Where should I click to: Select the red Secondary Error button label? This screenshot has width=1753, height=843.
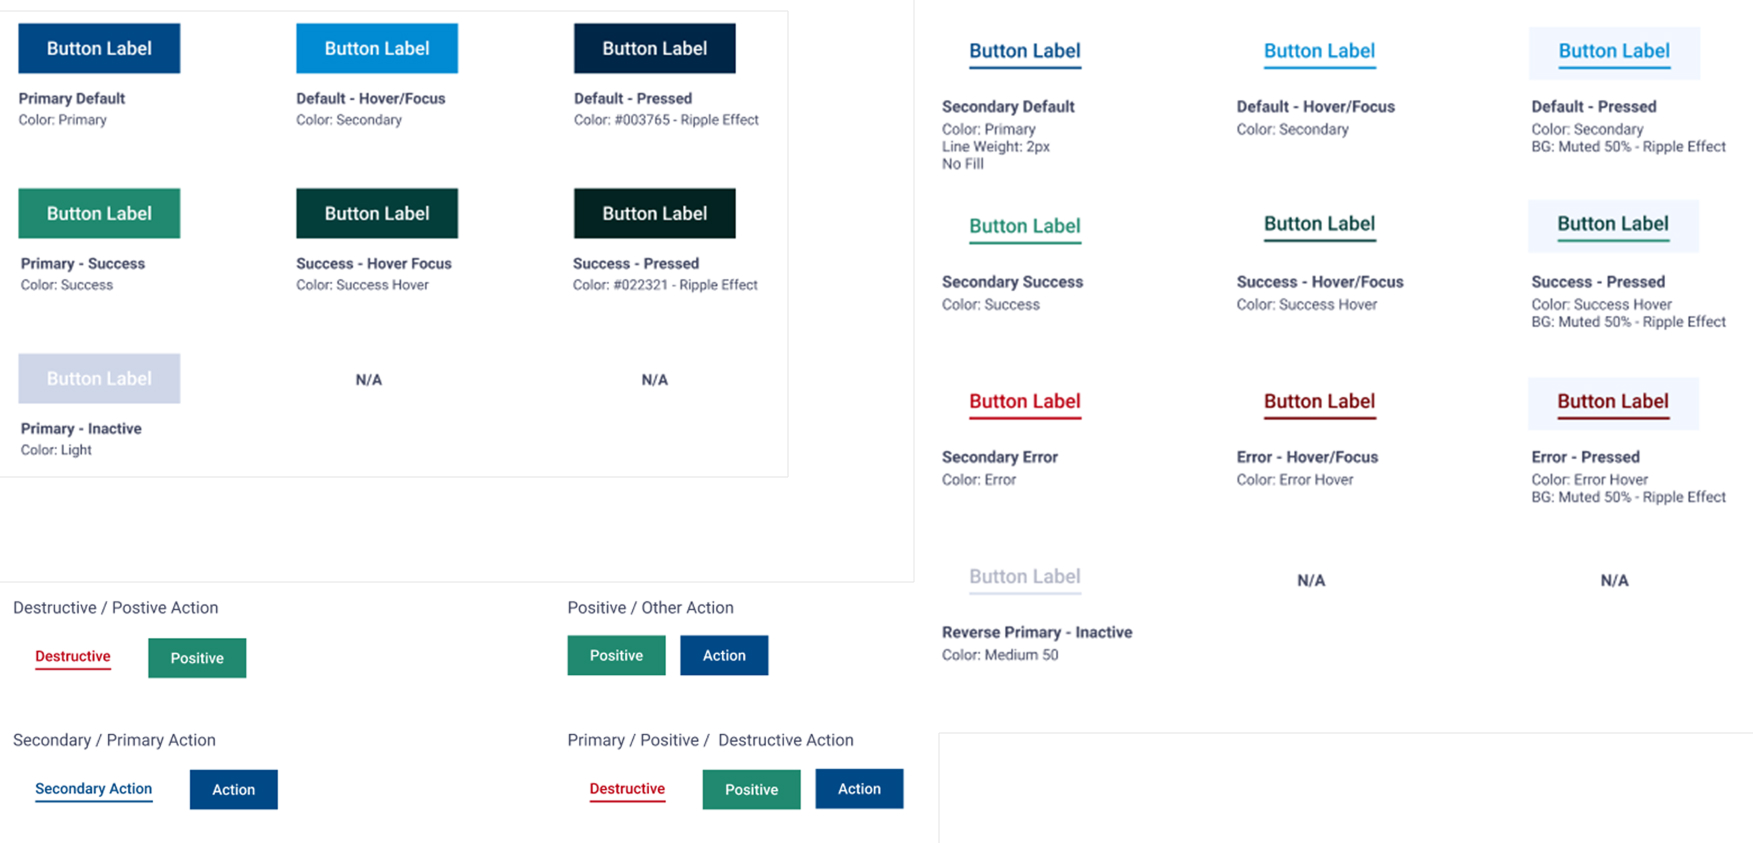pos(1024,401)
